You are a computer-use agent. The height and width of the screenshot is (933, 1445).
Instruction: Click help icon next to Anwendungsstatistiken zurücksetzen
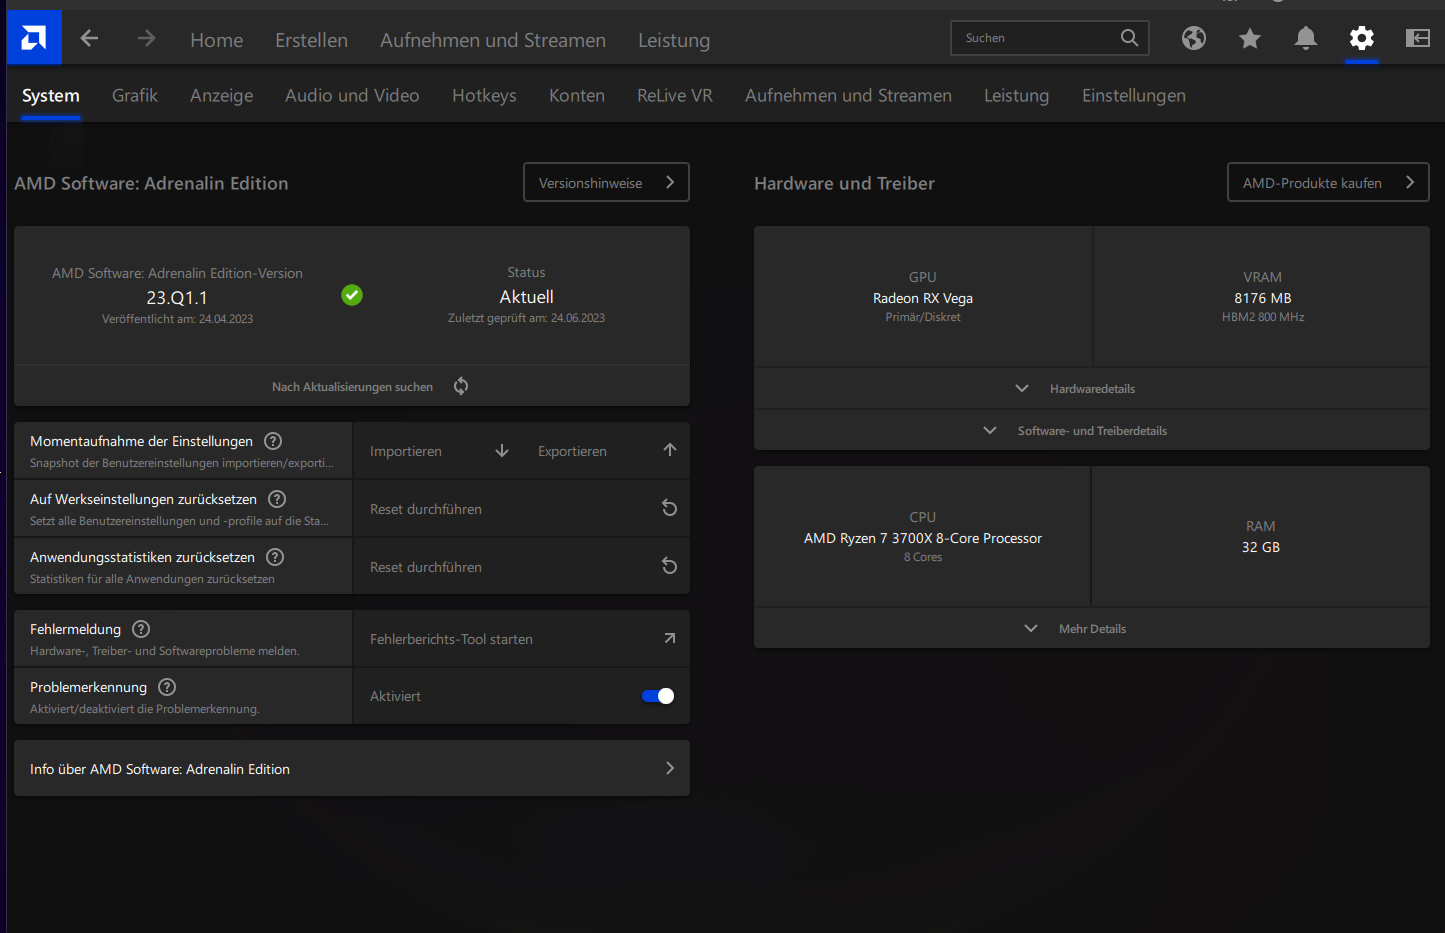pyautogui.click(x=275, y=557)
